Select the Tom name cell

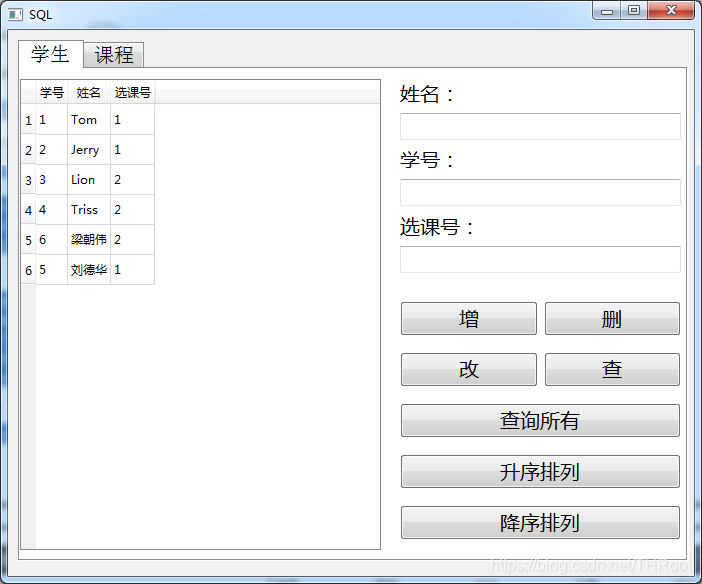(x=89, y=120)
